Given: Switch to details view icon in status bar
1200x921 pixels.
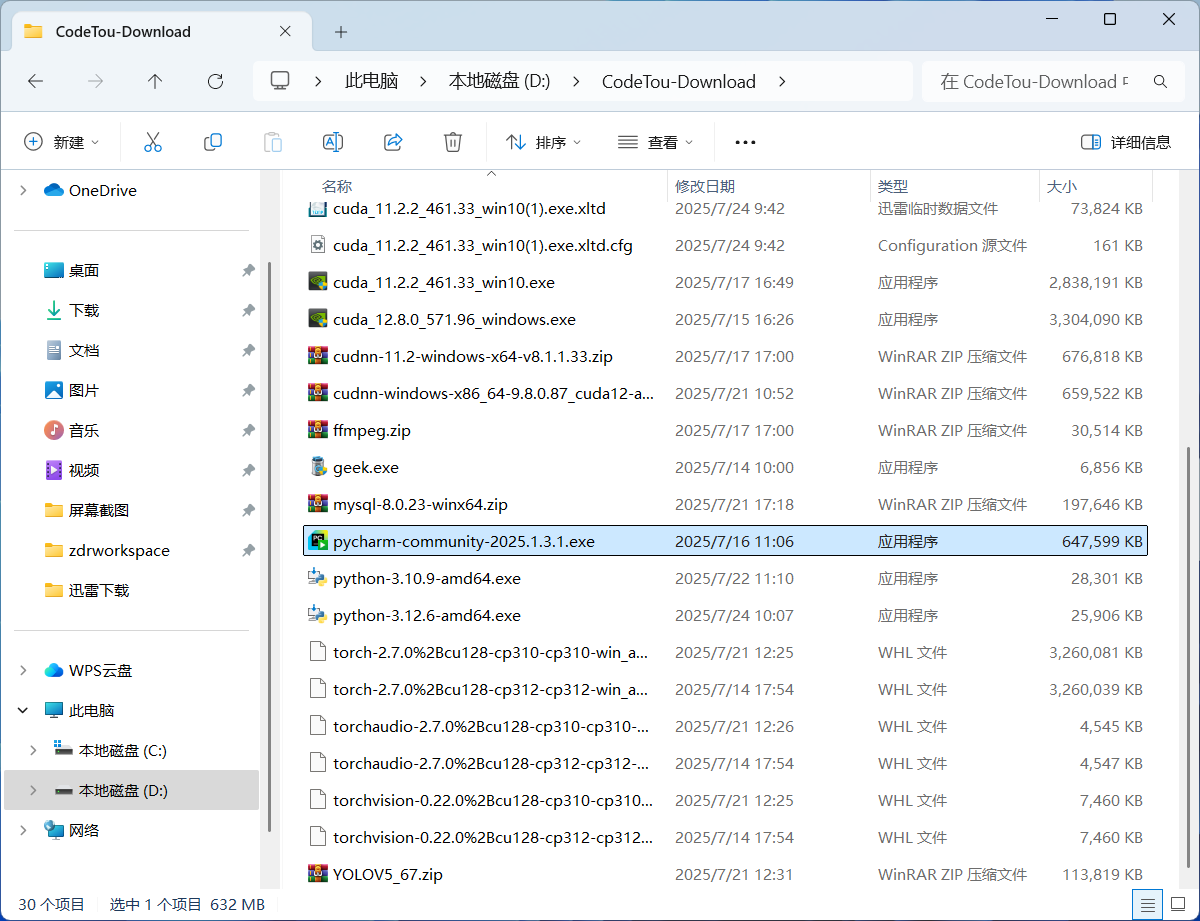Looking at the screenshot, I should click(1147, 904).
